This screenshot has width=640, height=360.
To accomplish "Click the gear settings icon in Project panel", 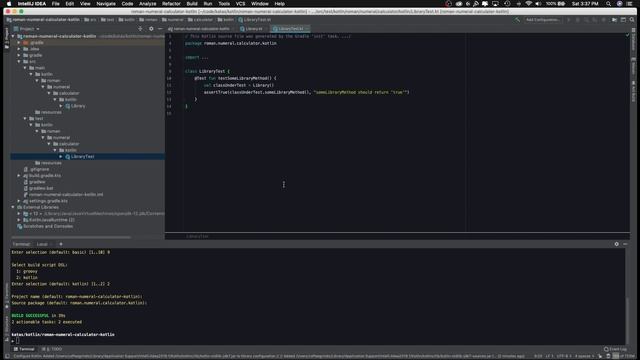I will click(151, 29).
